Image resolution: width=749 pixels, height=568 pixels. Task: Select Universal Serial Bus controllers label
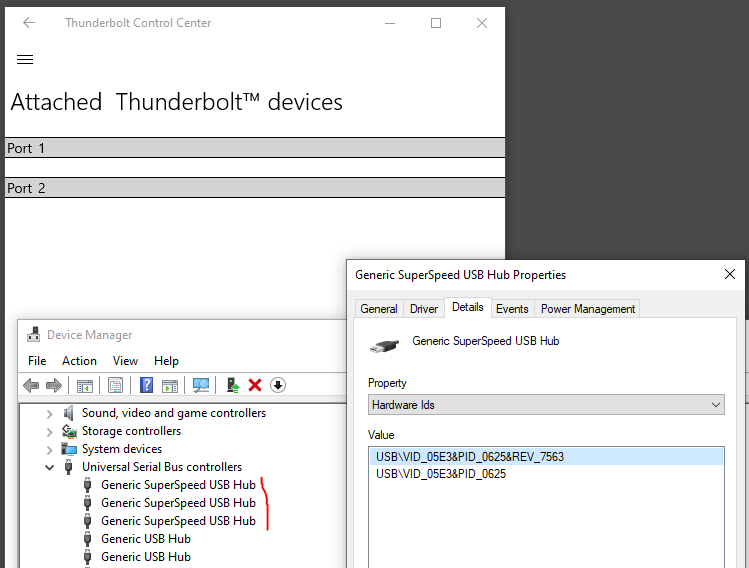click(x=162, y=467)
